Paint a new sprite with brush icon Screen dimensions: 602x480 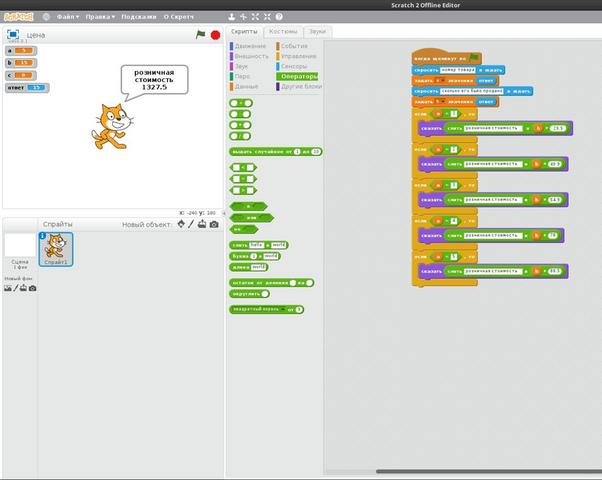(x=191, y=224)
